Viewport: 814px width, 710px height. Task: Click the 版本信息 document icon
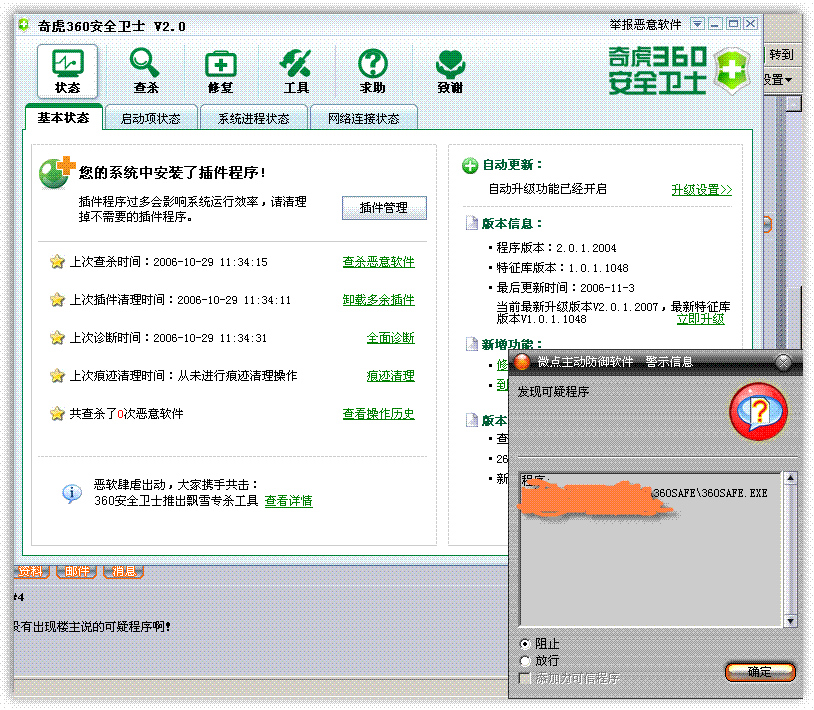[471, 223]
